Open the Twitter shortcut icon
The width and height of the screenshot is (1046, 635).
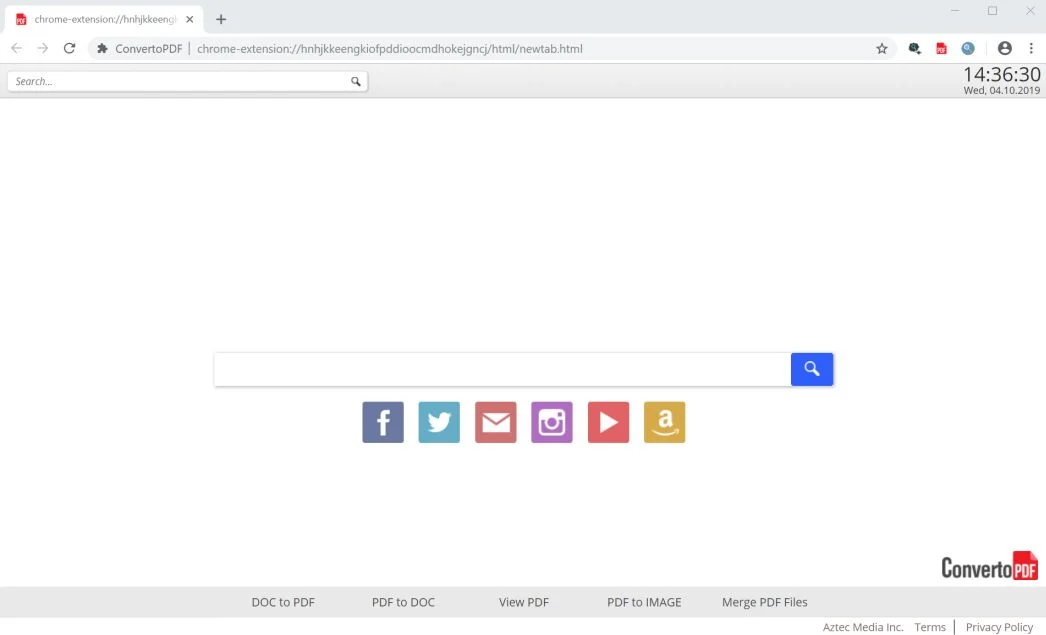click(x=439, y=422)
